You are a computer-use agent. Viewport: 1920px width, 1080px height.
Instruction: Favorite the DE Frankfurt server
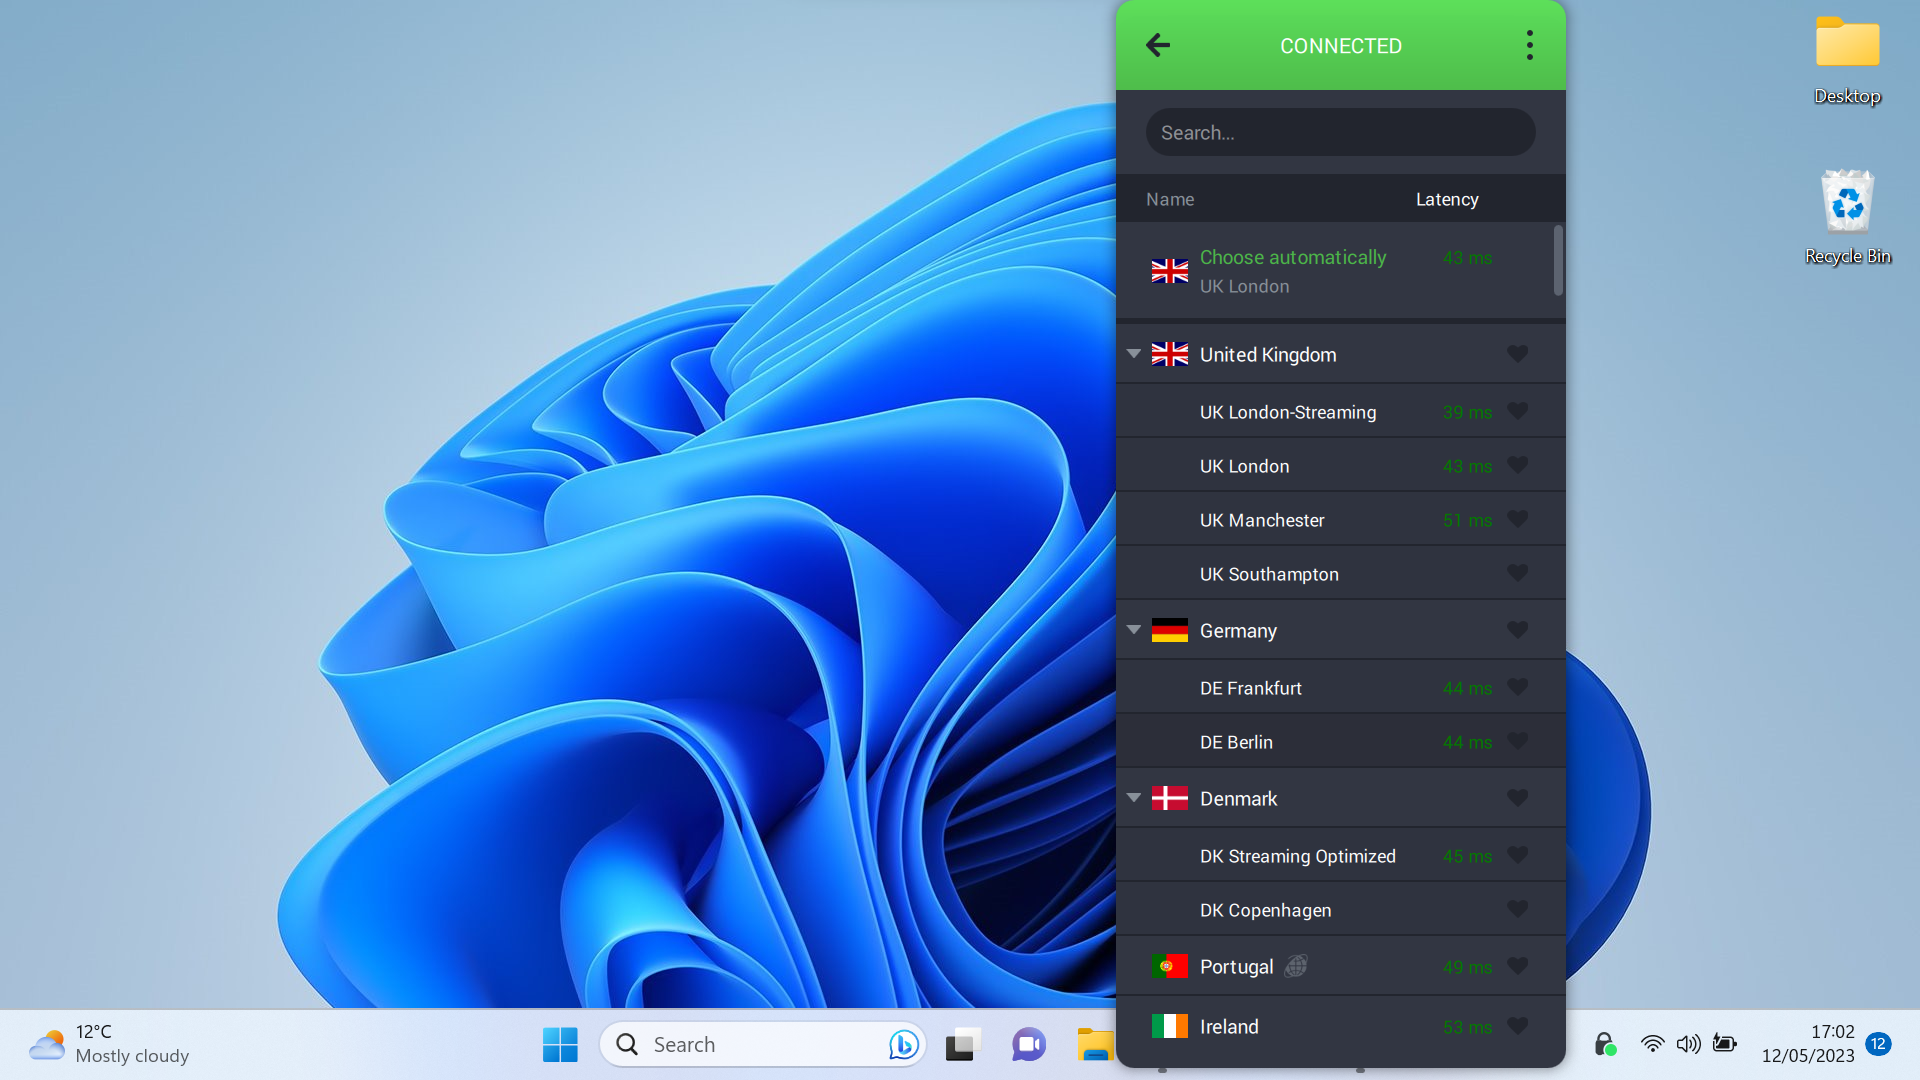click(x=1517, y=687)
